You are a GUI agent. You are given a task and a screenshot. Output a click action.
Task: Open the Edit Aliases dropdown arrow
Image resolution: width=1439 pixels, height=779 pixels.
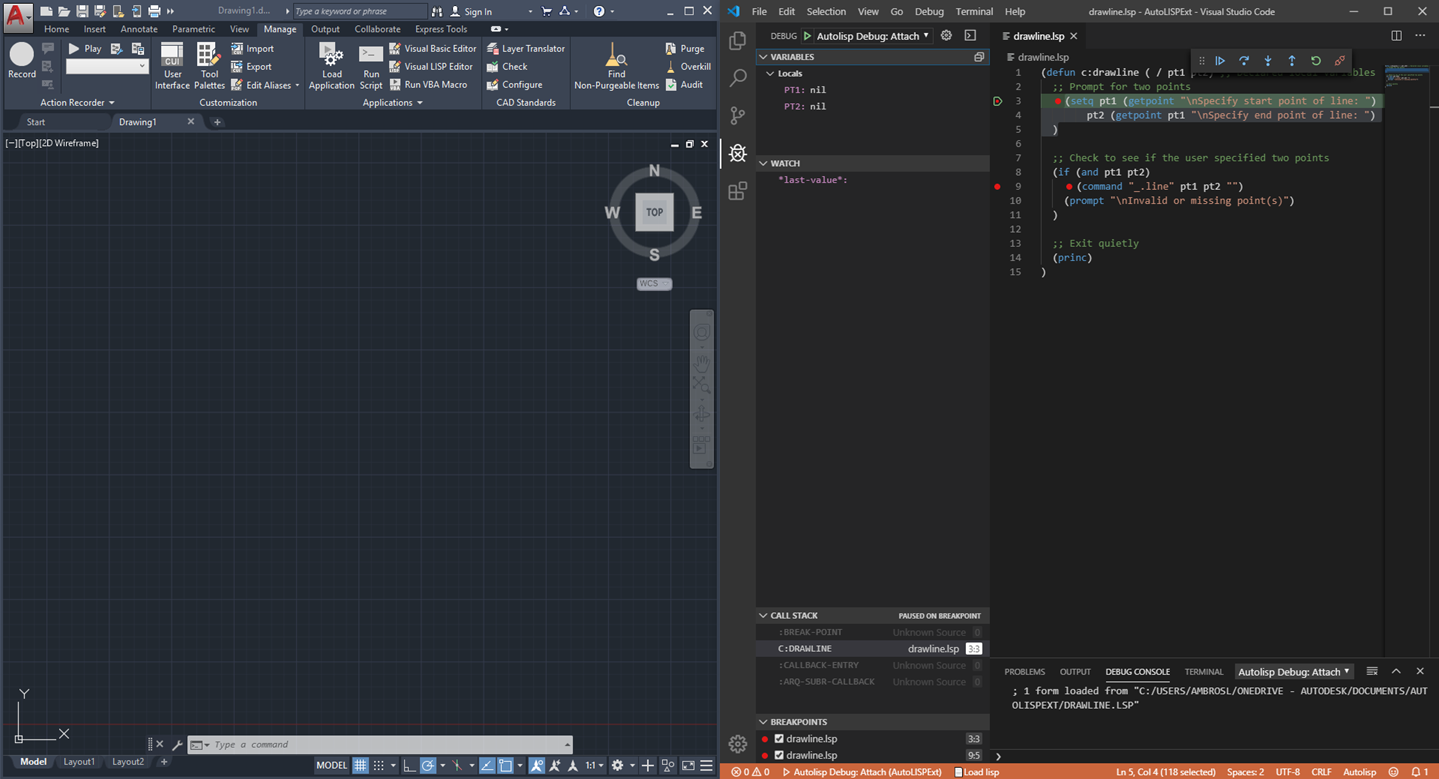click(297, 85)
